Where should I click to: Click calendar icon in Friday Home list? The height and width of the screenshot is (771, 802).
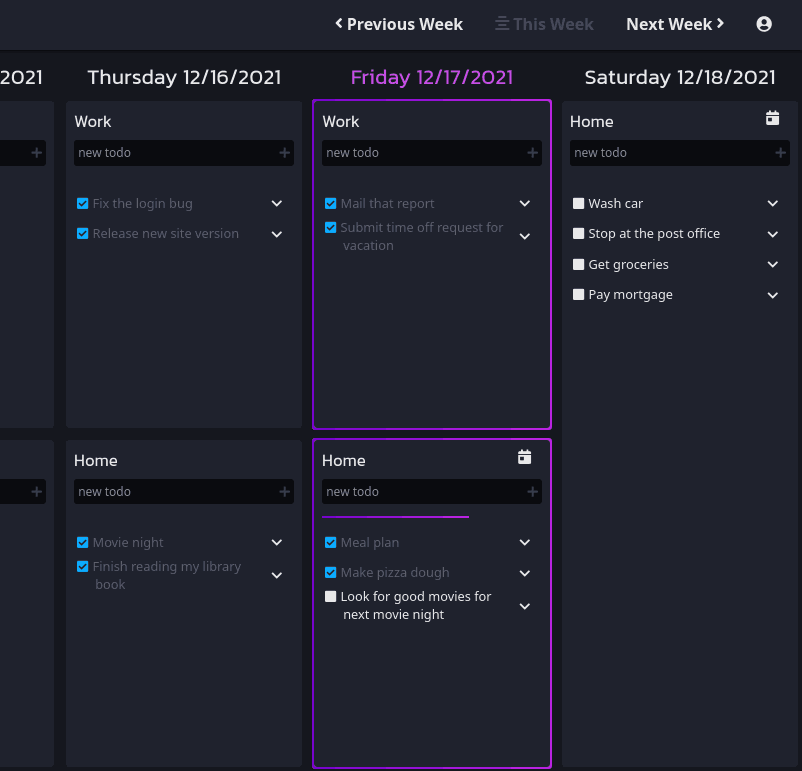click(x=524, y=458)
